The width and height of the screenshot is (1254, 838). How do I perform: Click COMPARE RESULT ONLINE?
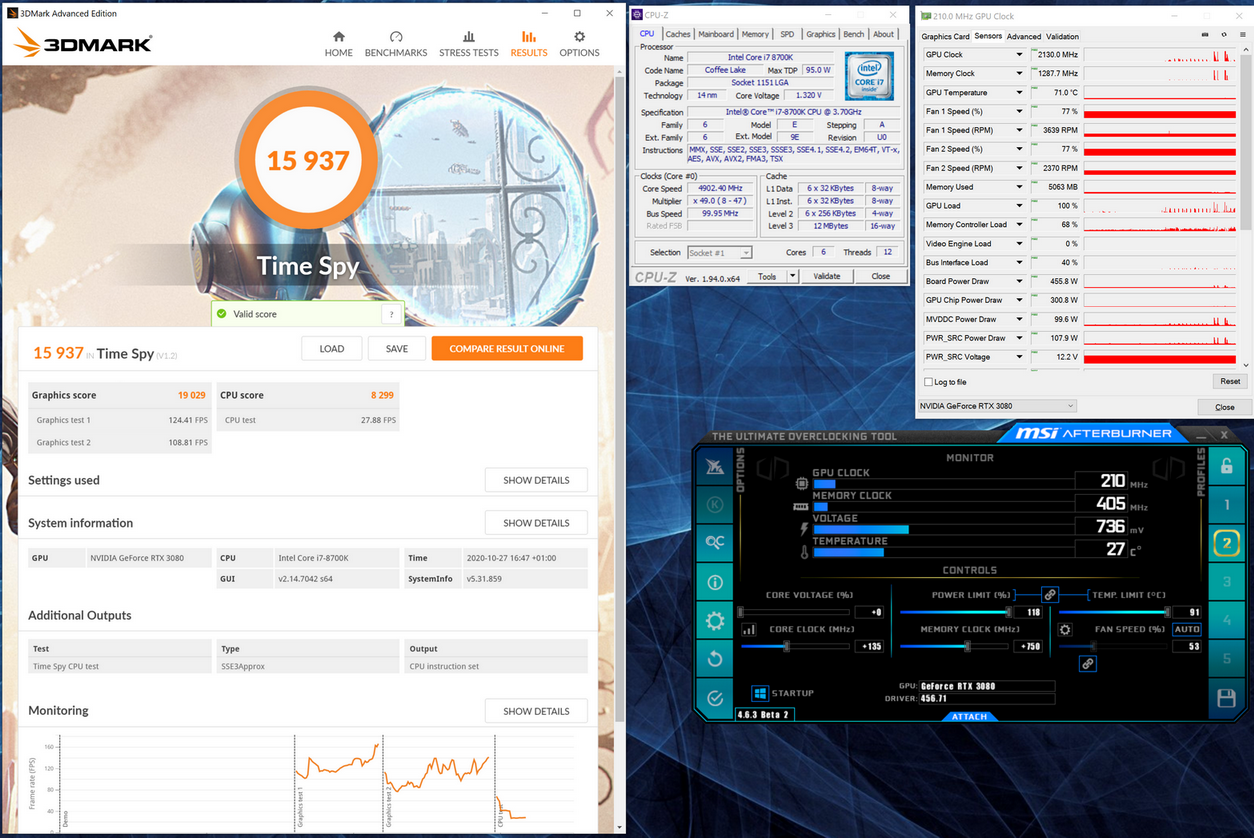pyautogui.click(x=507, y=349)
